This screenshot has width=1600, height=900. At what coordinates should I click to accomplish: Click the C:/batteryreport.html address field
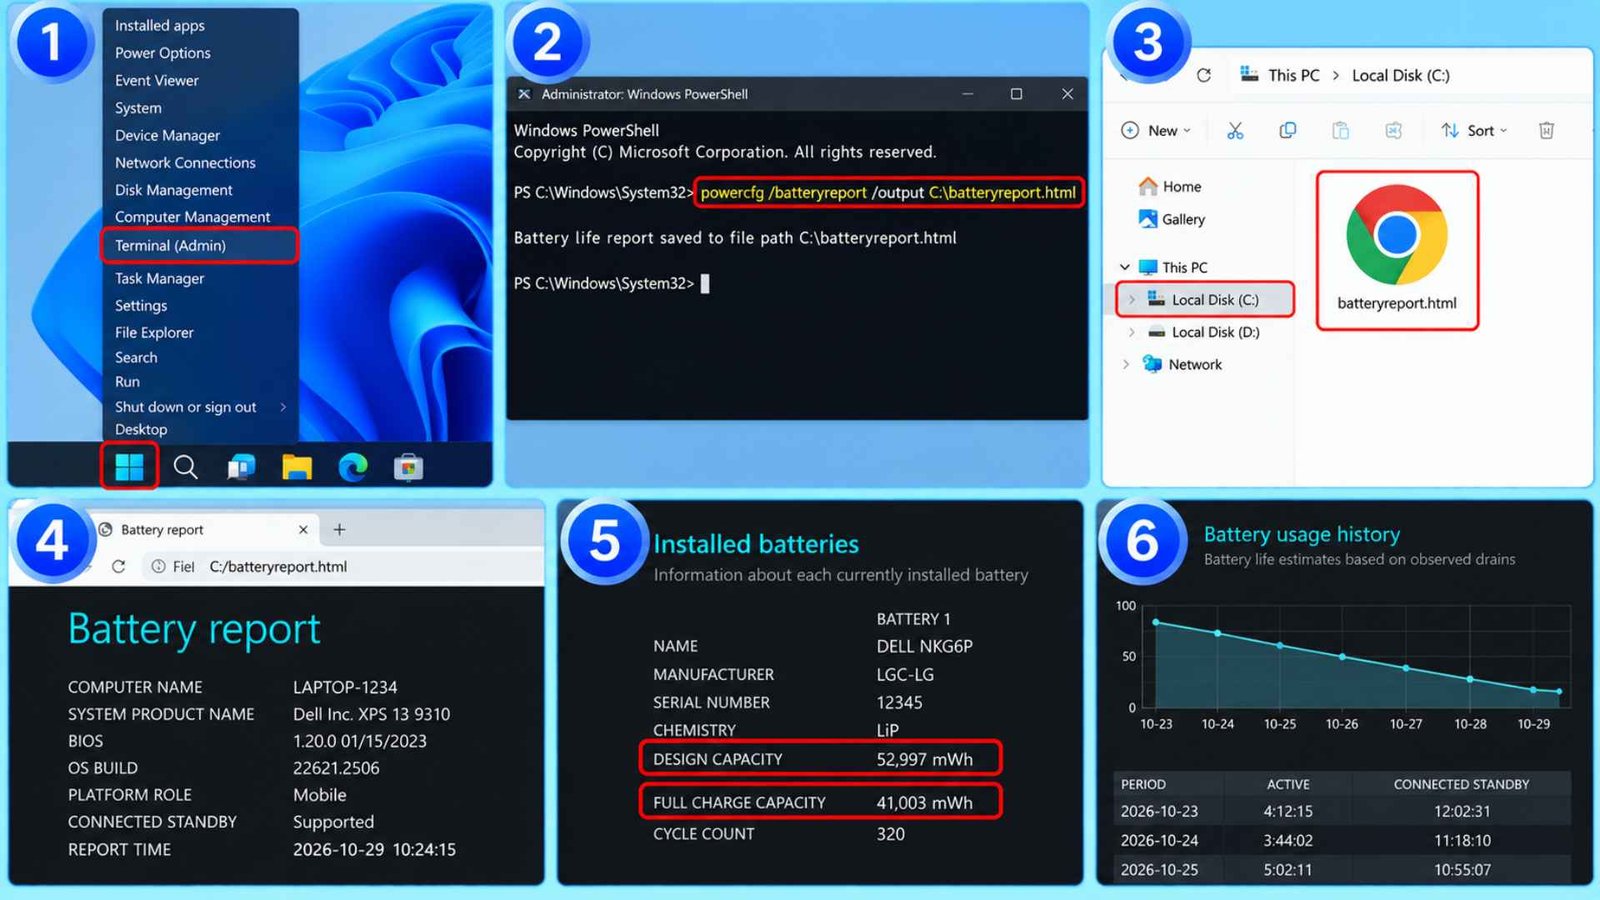(x=278, y=566)
